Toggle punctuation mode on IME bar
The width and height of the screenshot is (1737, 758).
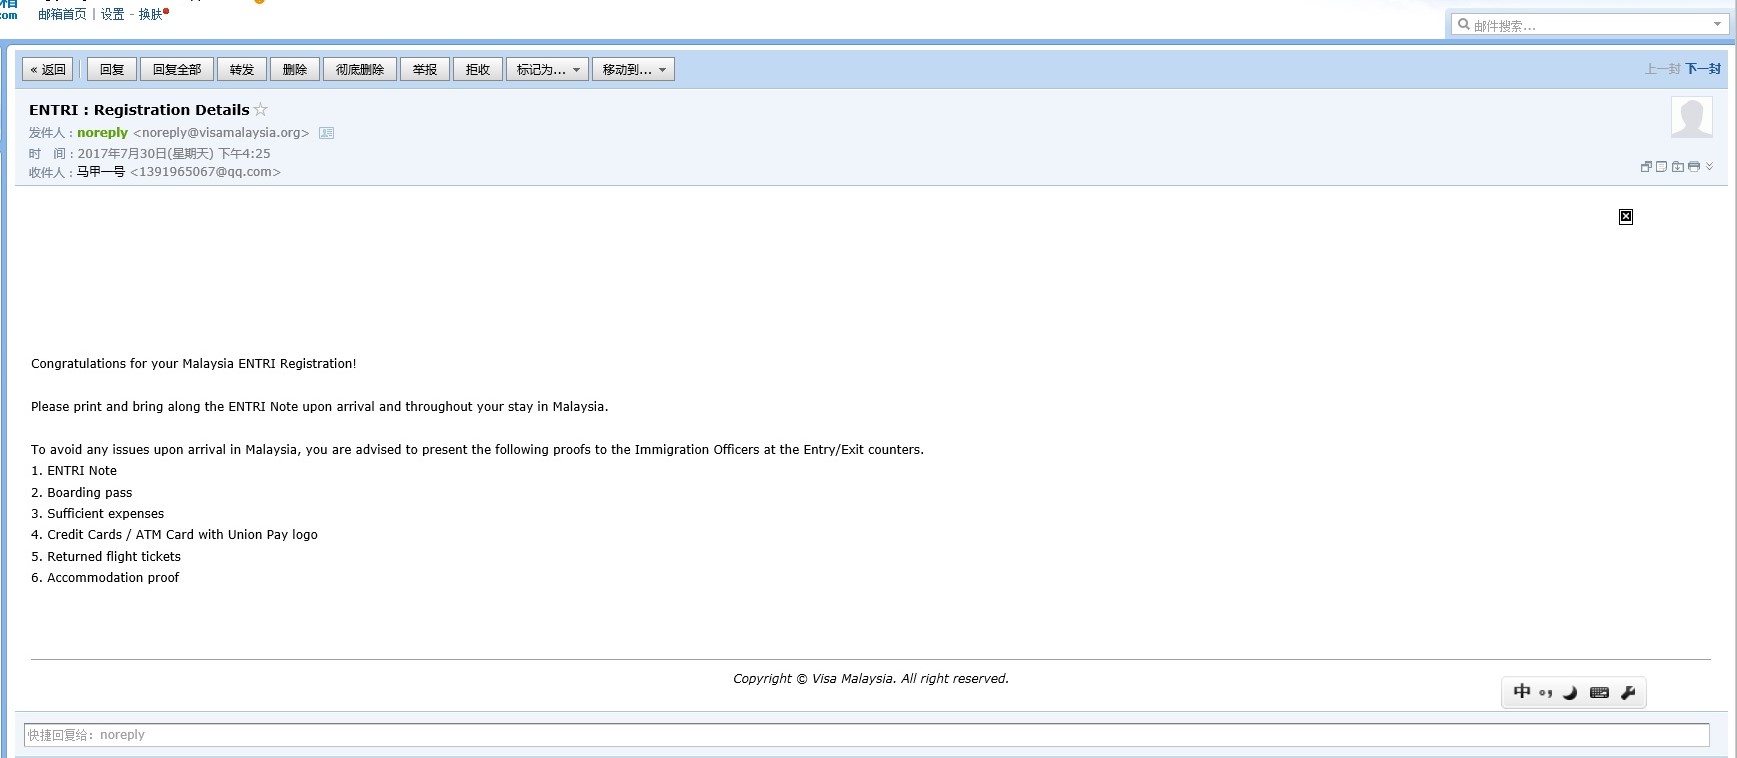point(1546,693)
